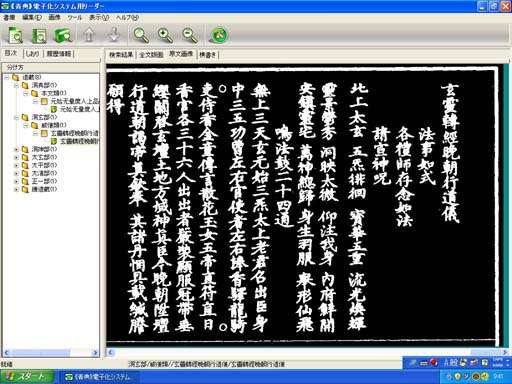Click the plain magnifier fit-view icon

click(141, 35)
